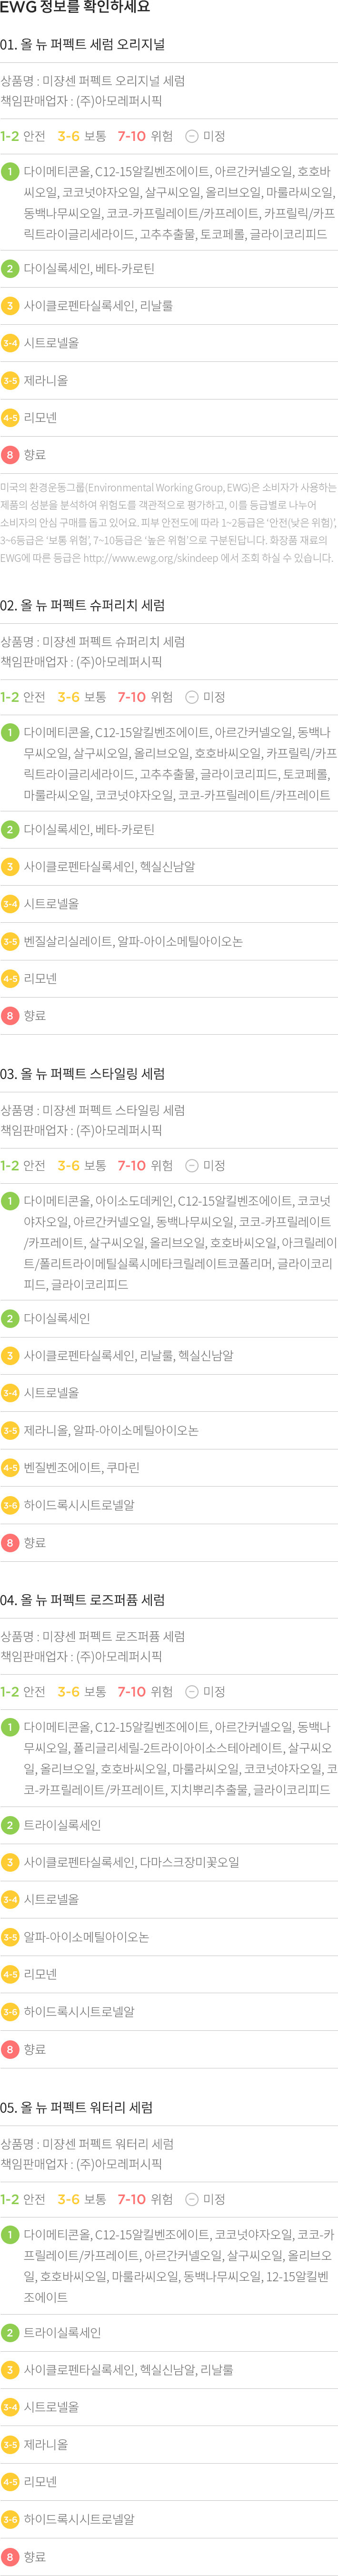Screen dimensions: 338x2576
Task: Click the green grade 1 badge under 오리지널 세럼
Action: [10, 172]
